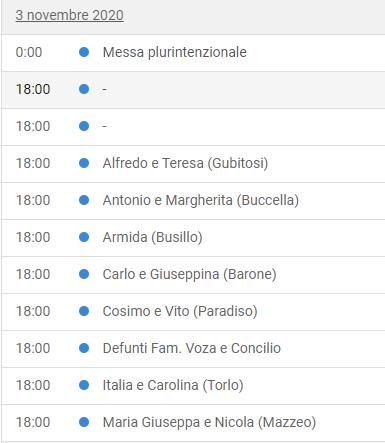Open the Alfredo e Teresa (Gubitosi) event
385x443 pixels.
point(185,163)
